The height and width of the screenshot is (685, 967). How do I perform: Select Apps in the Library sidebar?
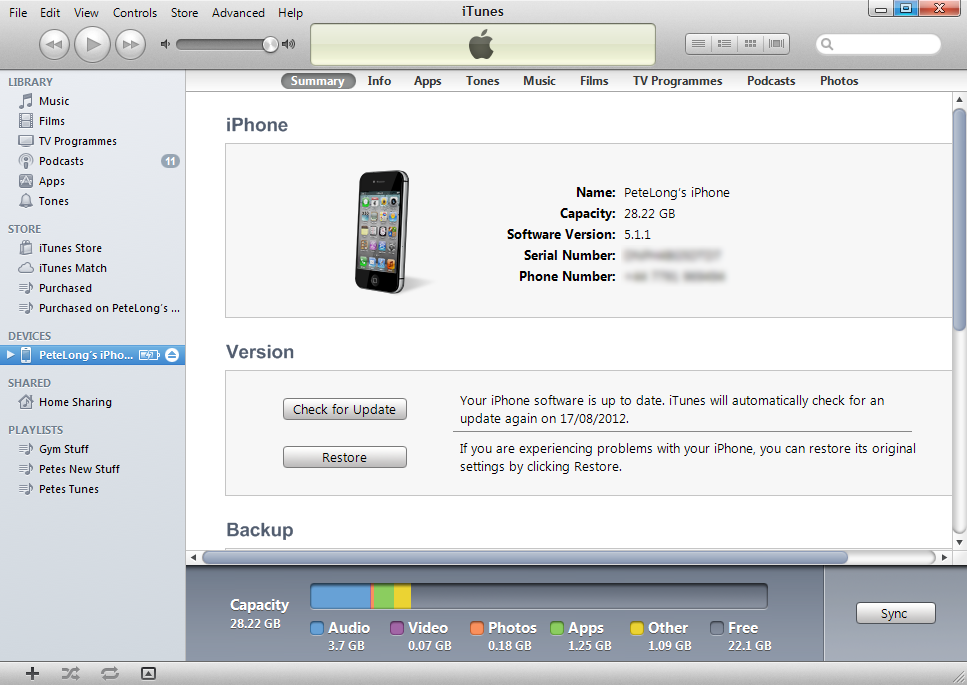tap(93, 181)
